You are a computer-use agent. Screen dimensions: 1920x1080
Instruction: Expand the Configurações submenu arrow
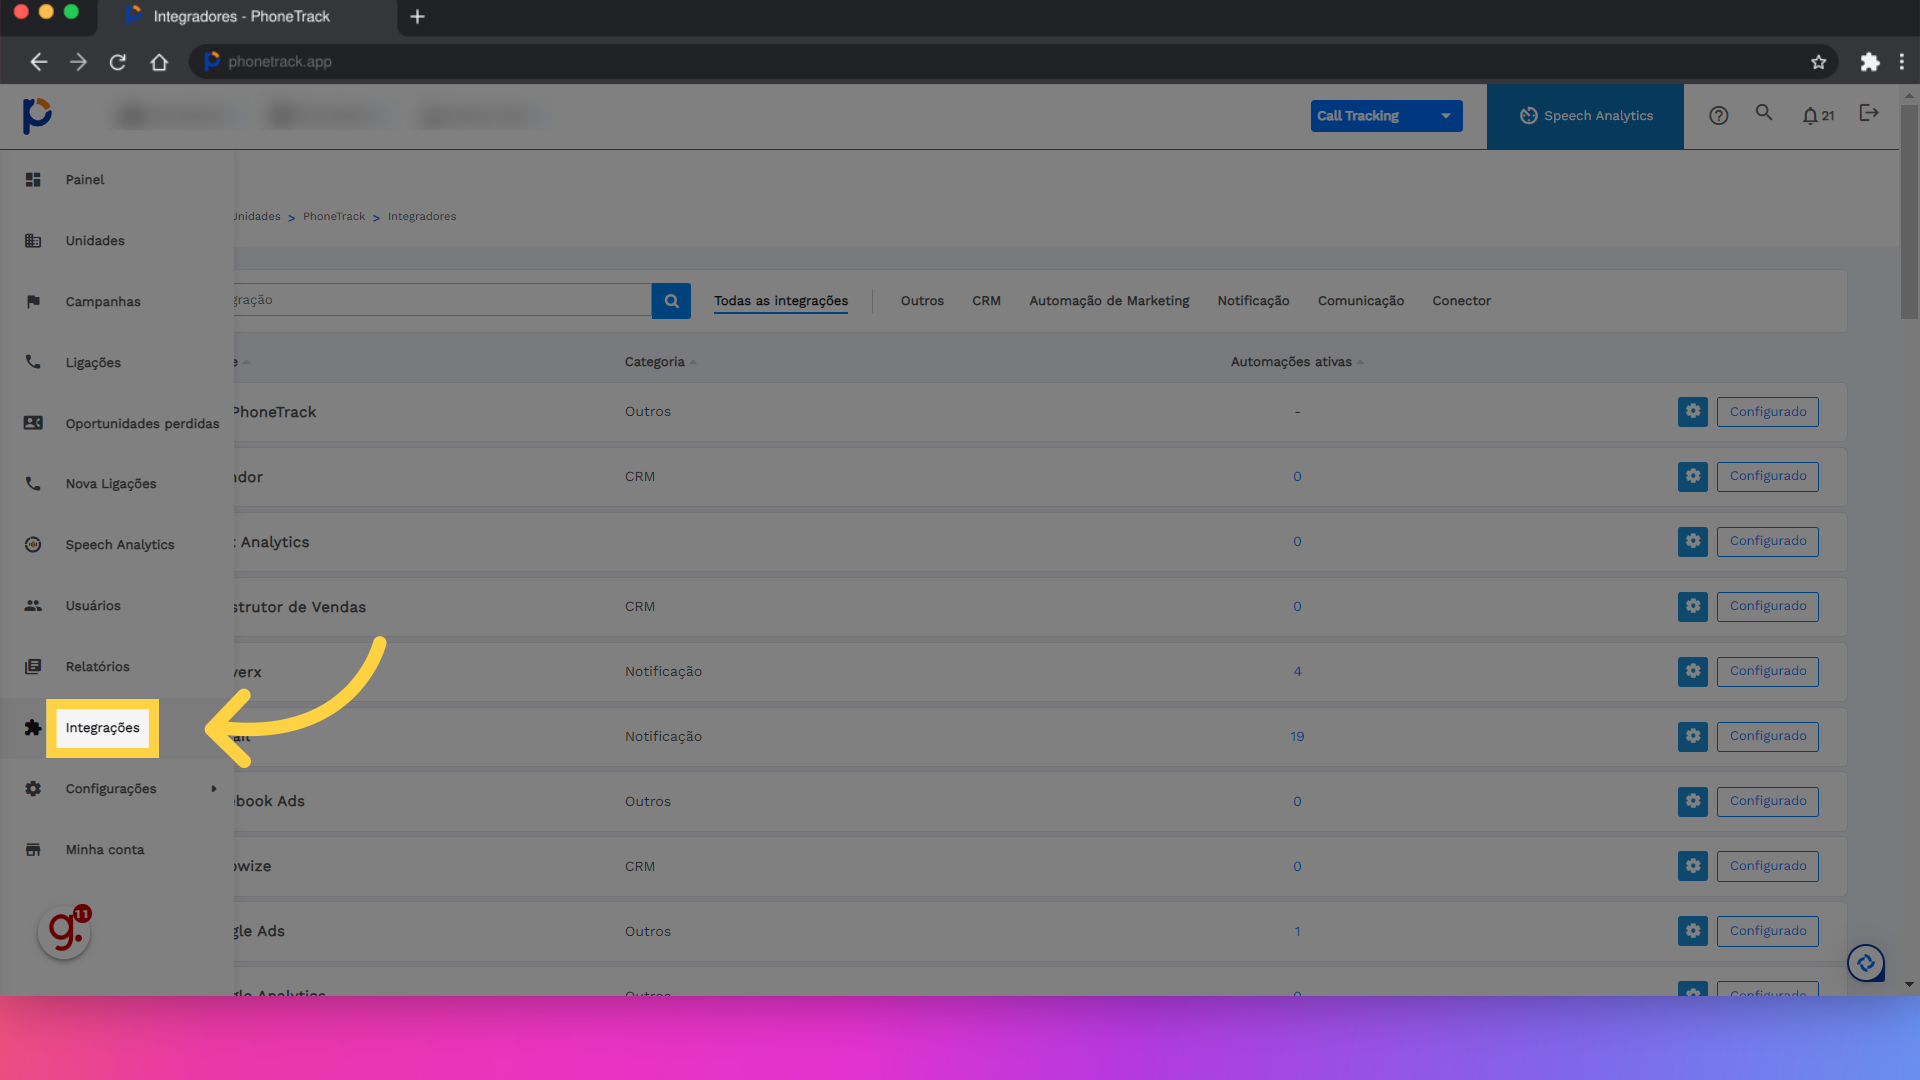click(x=214, y=789)
